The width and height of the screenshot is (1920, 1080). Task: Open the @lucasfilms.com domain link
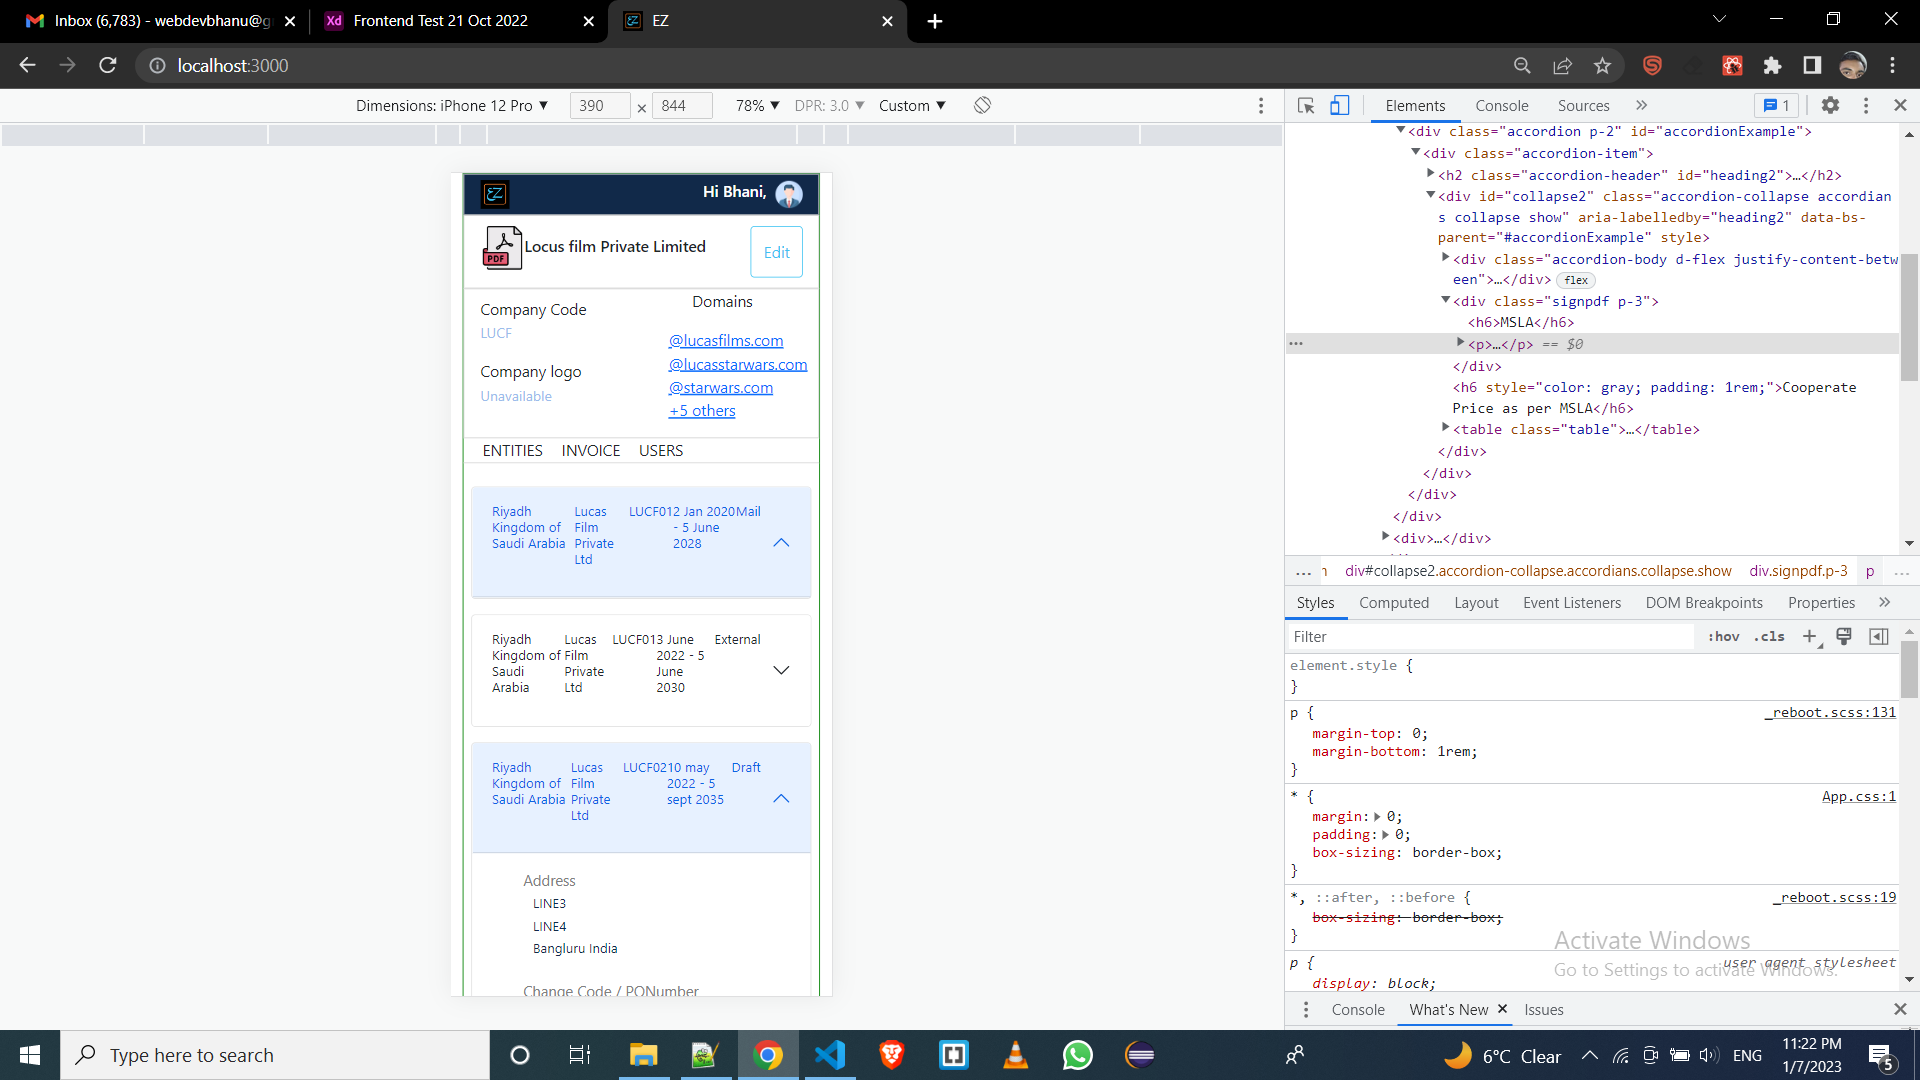(x=726, y=341)
